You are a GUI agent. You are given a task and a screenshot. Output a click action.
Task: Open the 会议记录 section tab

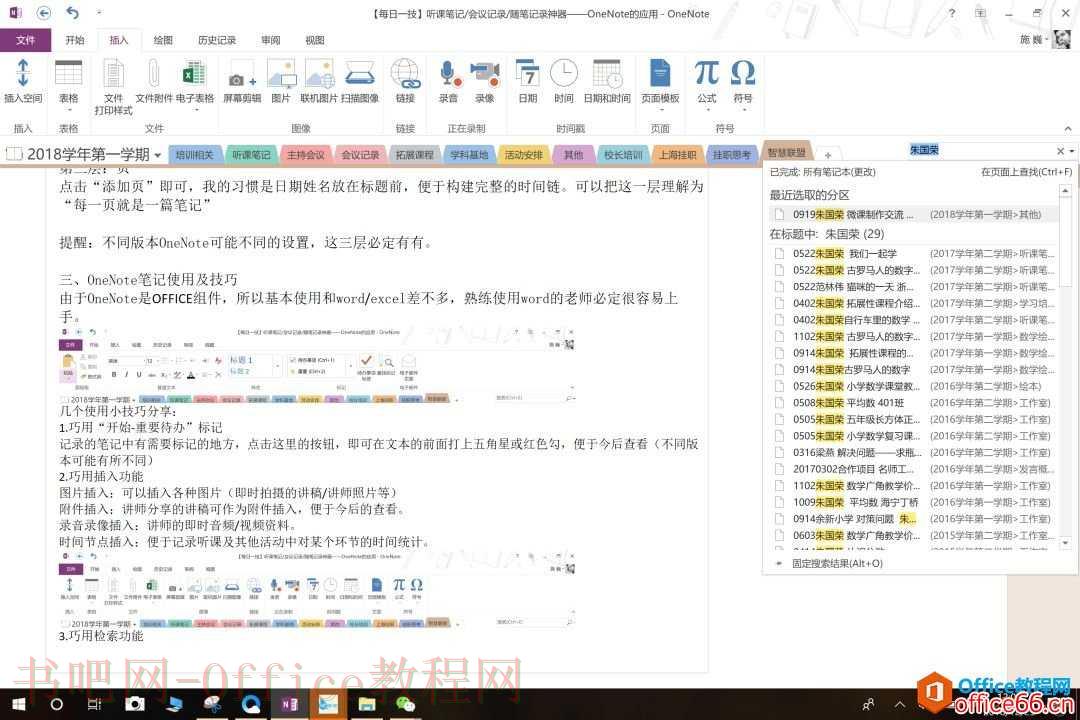[x=360, y=155]
